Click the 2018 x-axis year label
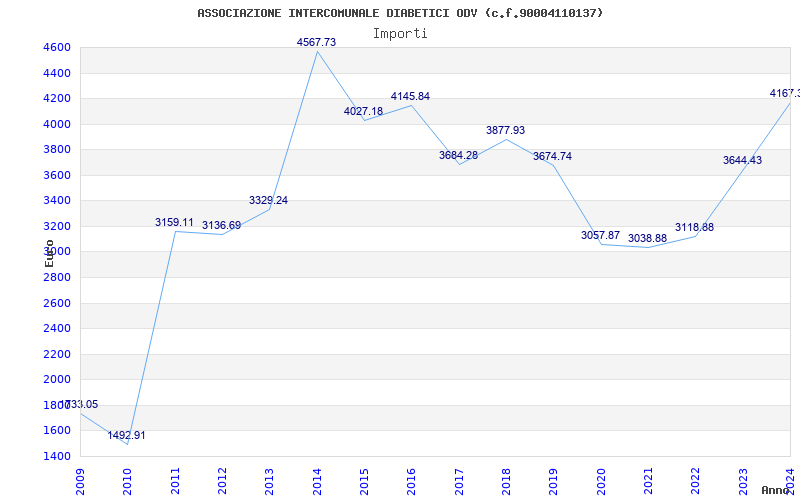The image size is (800, 500). pos(506,482)
